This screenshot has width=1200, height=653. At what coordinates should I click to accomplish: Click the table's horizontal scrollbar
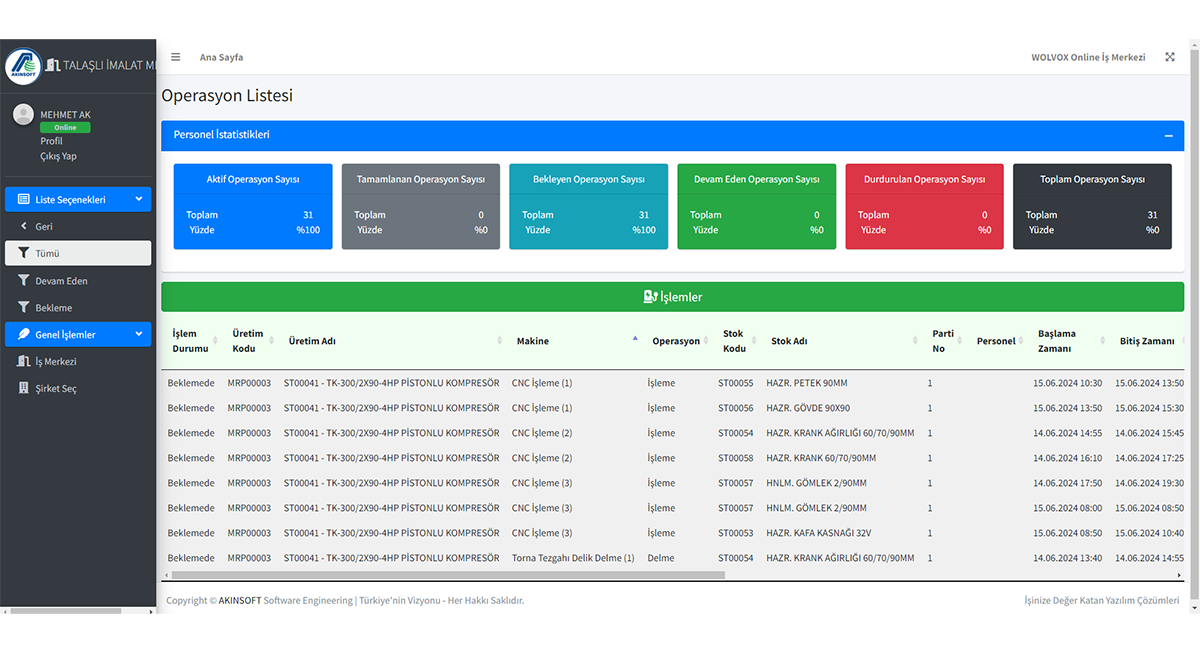[x=447, y=575]
